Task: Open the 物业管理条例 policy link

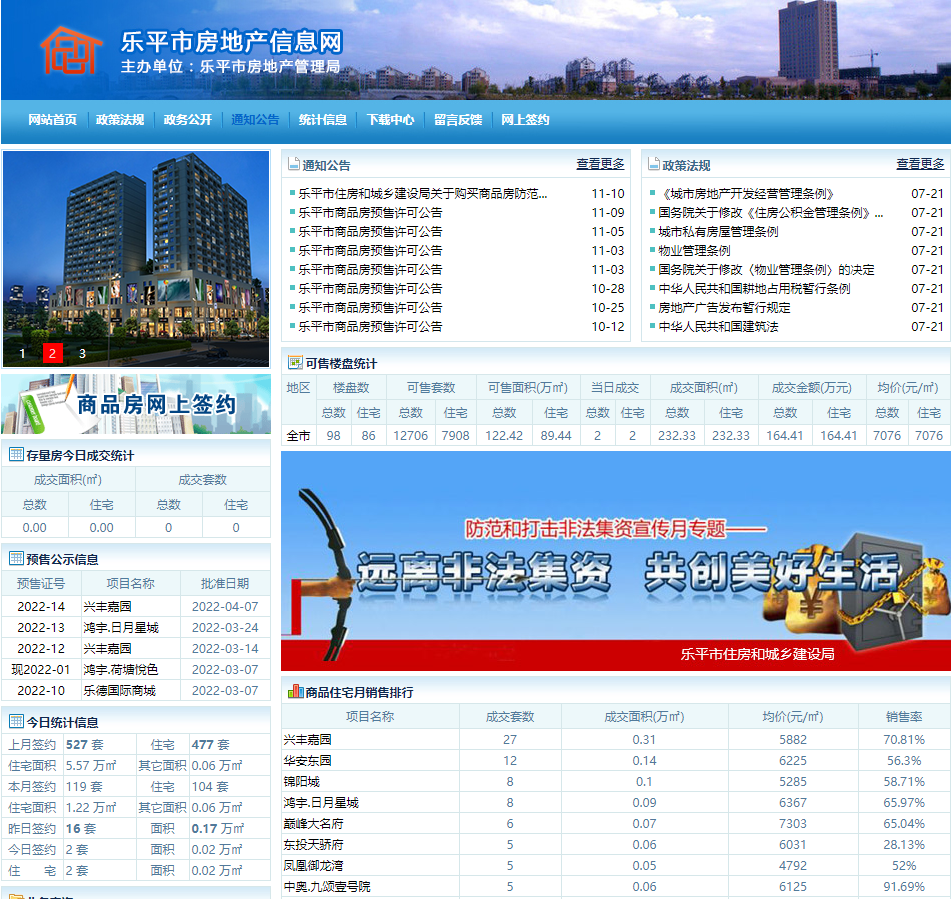Action: pyautogui.click(x=694, y=251)
